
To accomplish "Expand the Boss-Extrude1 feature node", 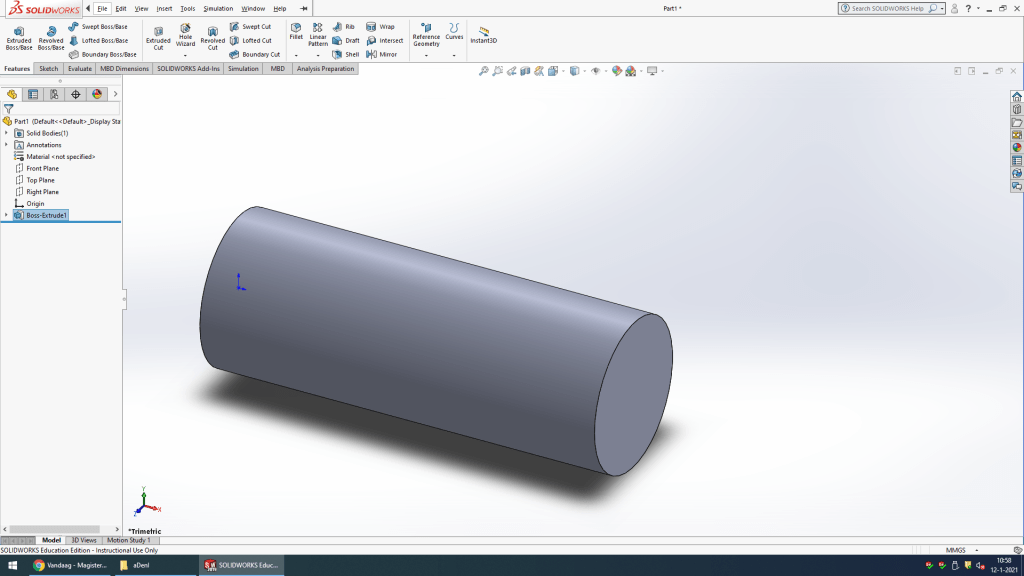I will point(6,215).
